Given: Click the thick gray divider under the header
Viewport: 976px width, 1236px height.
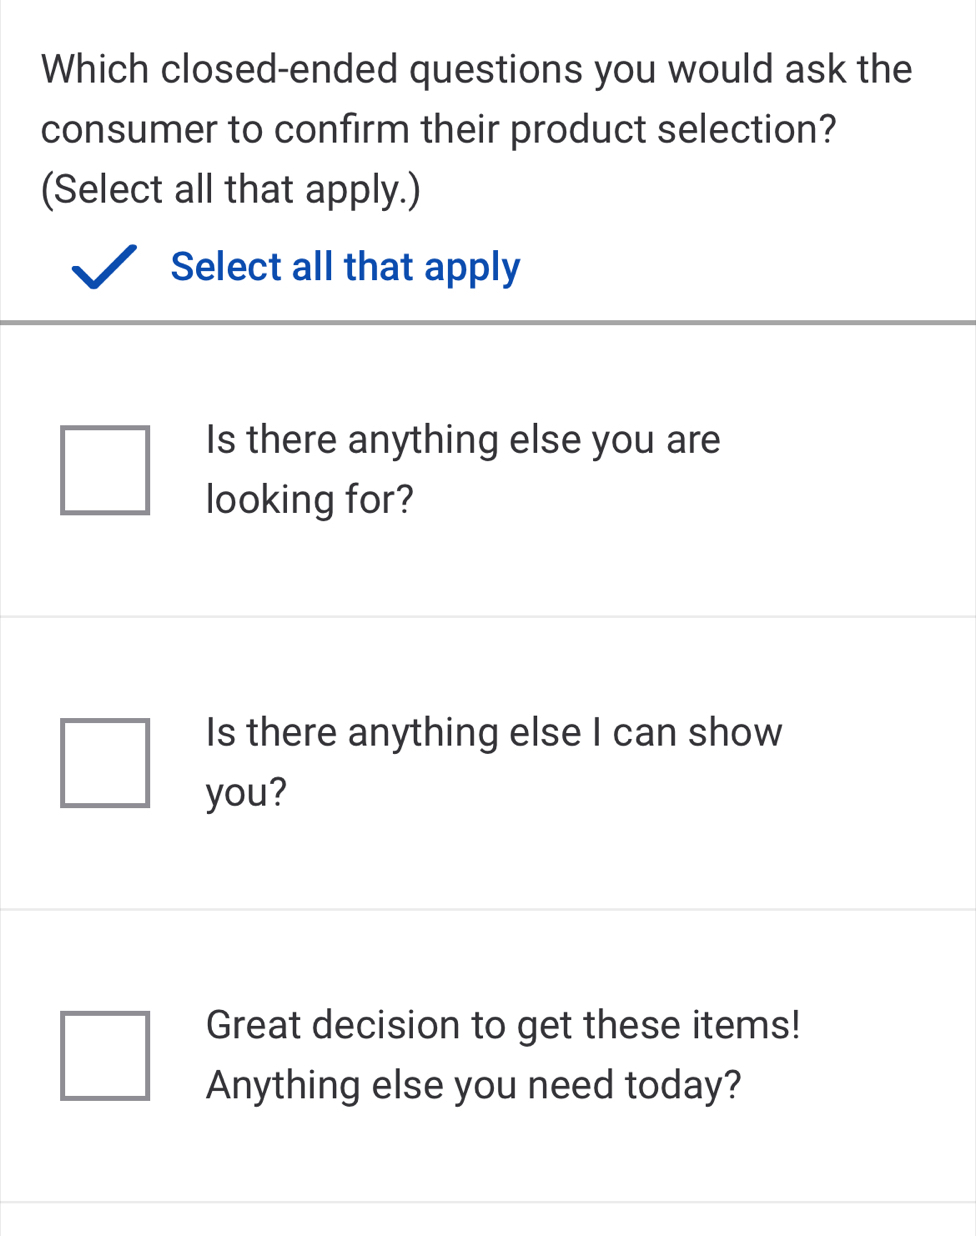Looking at the screenshot, I should click(488, 322).
